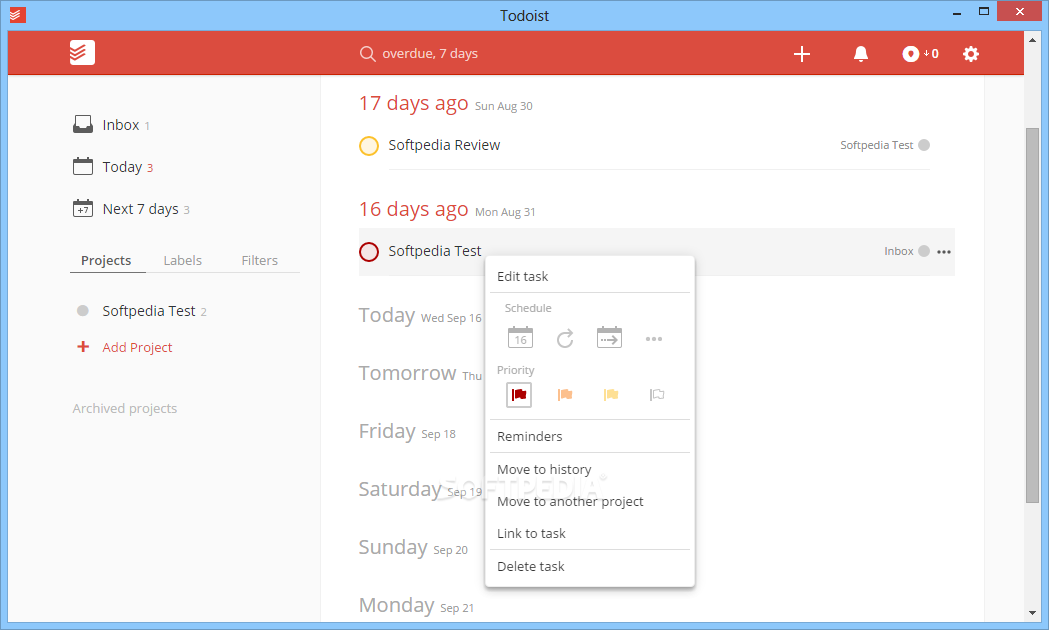Click the search field showing overdue, 7 days

(x=430, y=54)
